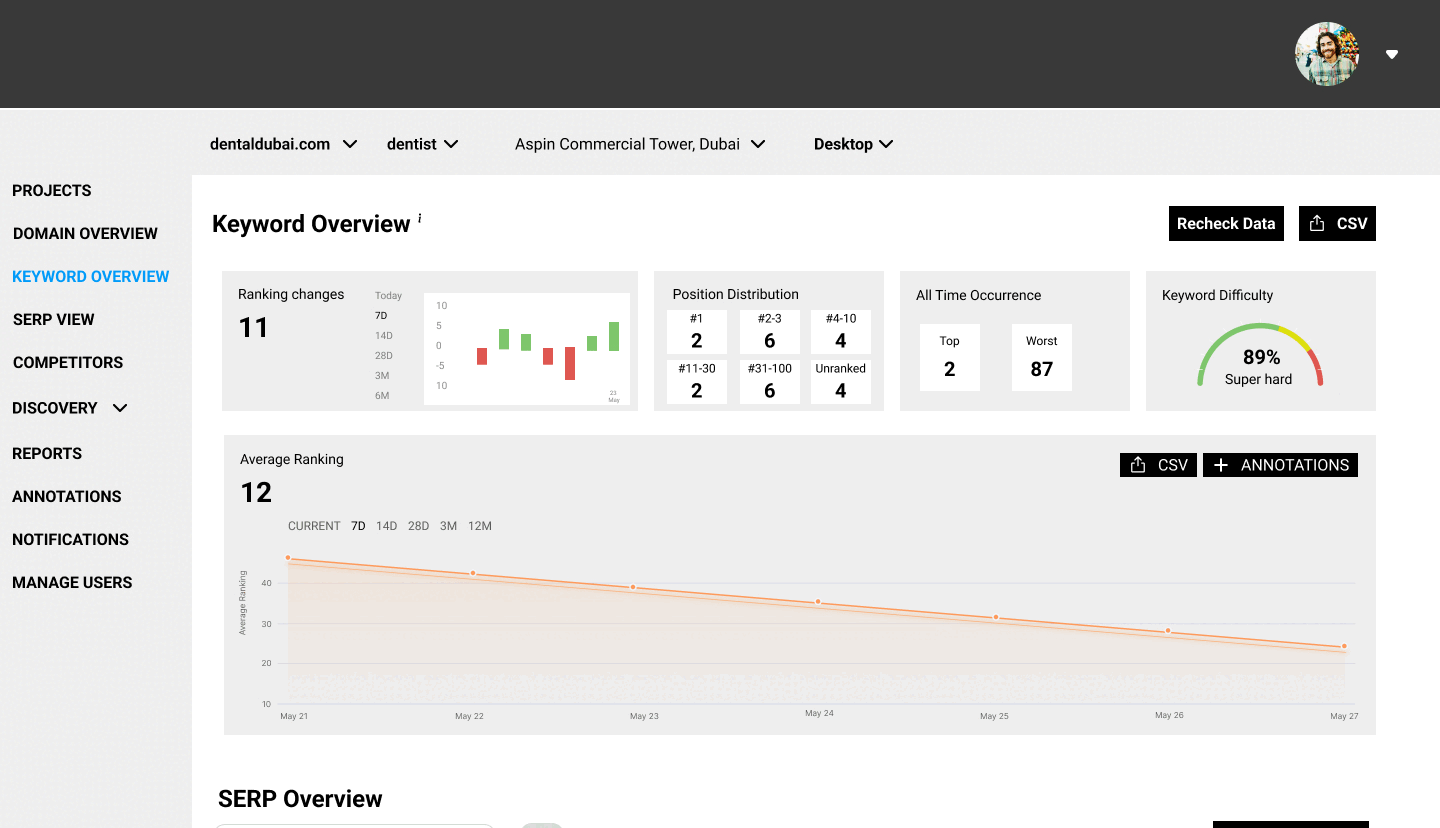Select 28D range in Average Ranking chart
1440x828 pixels.
click(418, 526)
